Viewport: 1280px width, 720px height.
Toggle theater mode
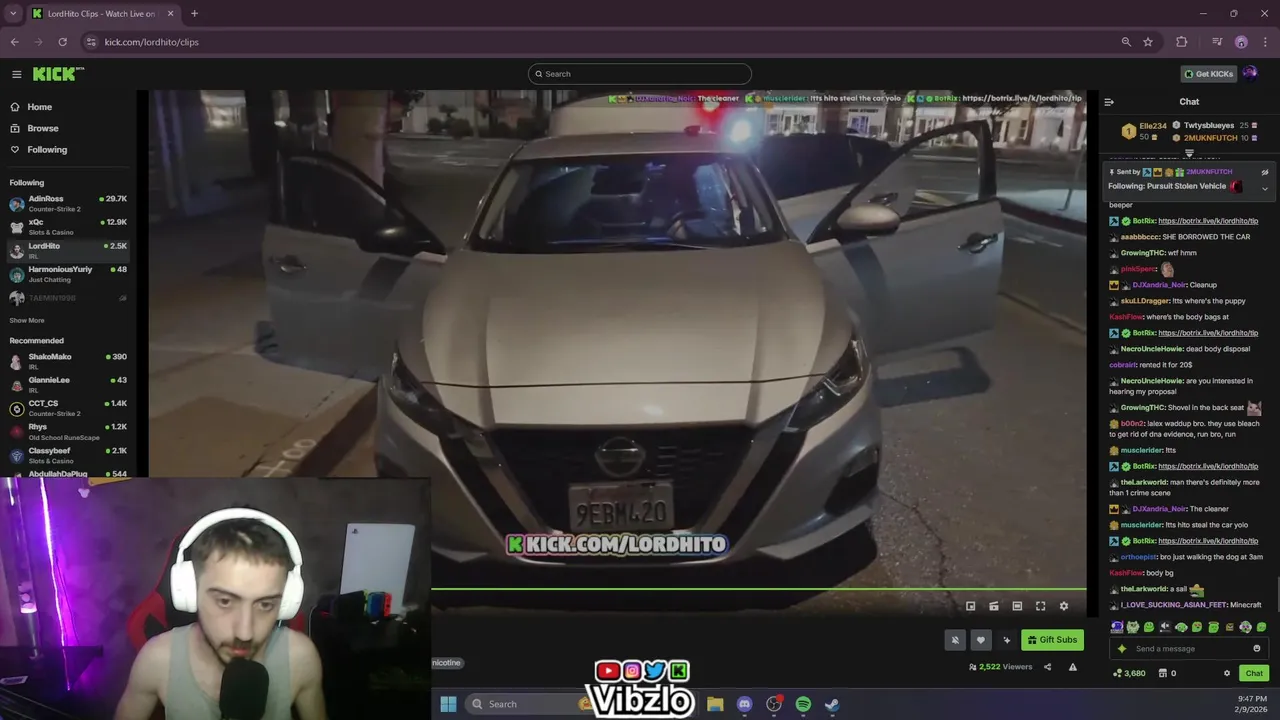coord(1017,606)
